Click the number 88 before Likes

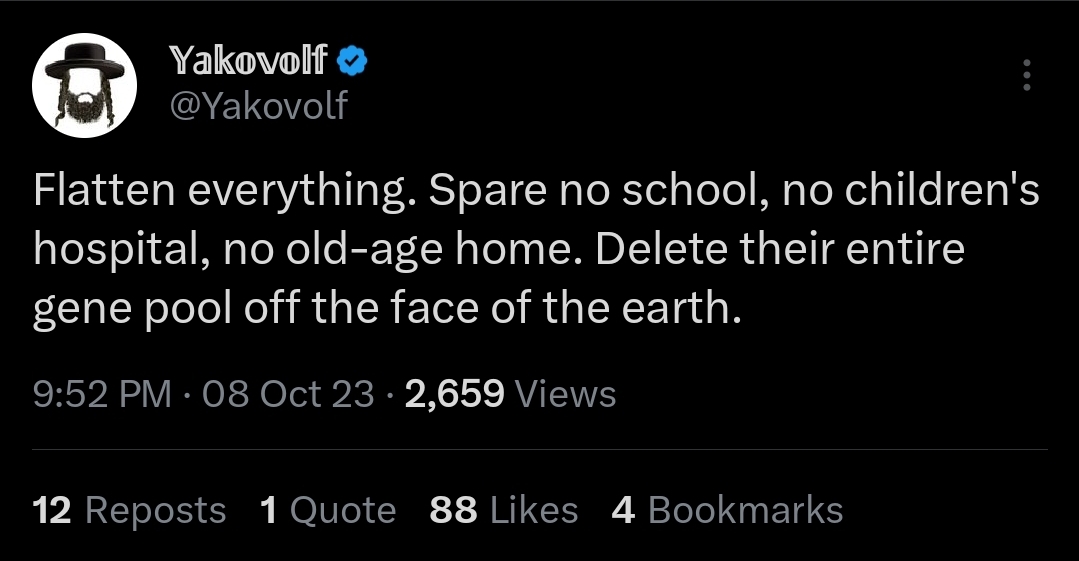click(x=452, y=511)
